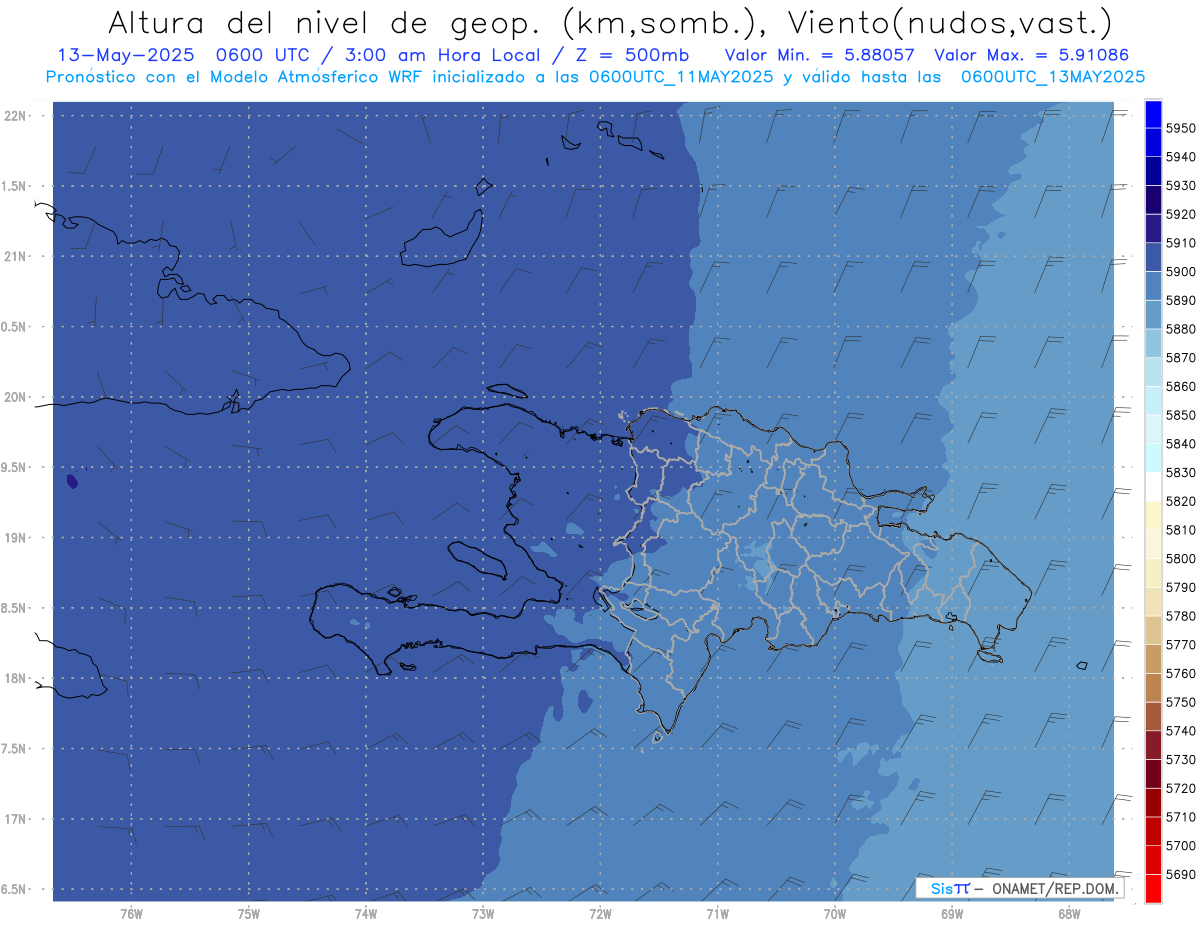Click the '5810' legend value

(x=1181, y=530)
